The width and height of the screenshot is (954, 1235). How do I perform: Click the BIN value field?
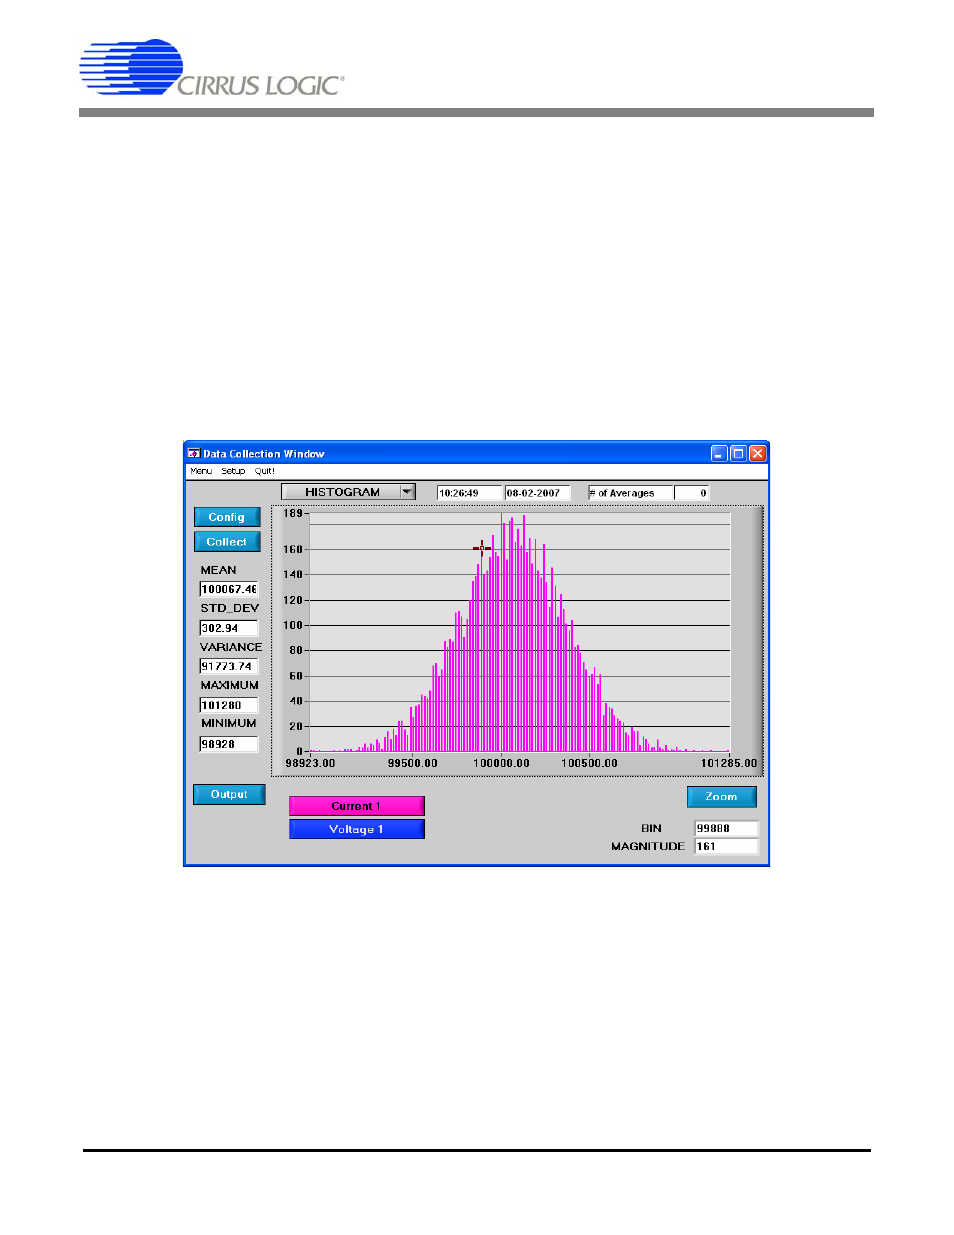tap(726, 828)
